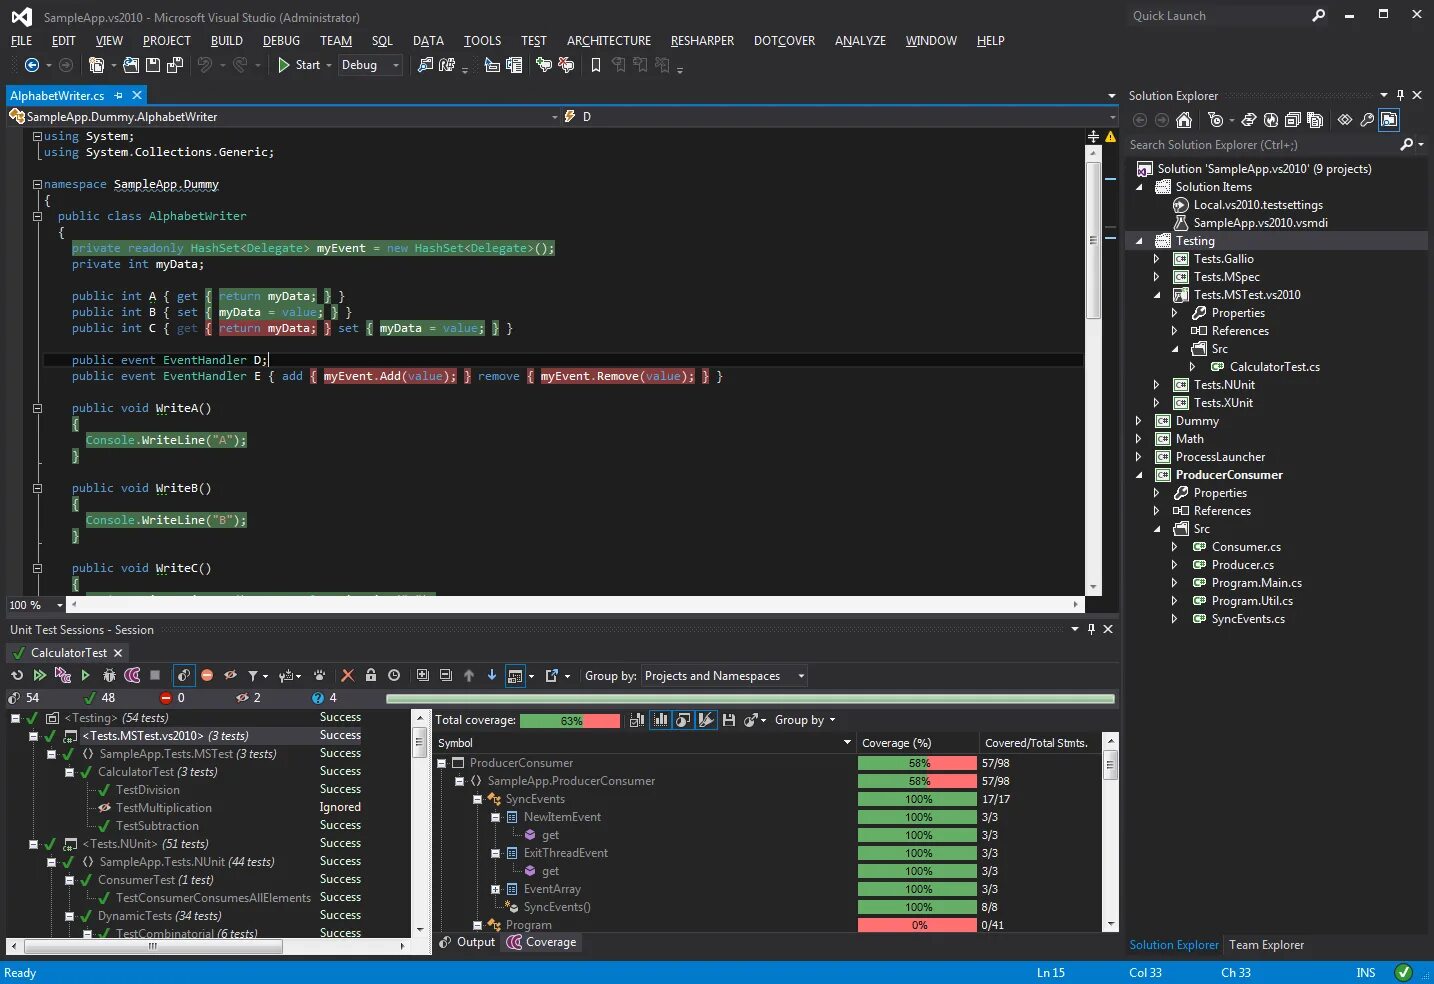
Task: Click Uncomment selection icon in toolbar
Action: tap(566, 65)
